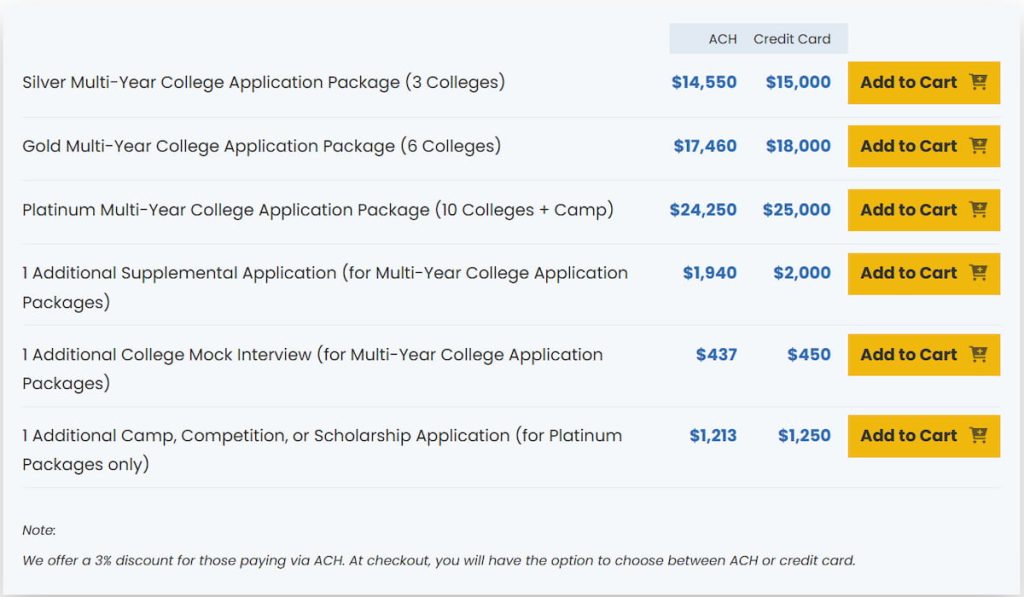Click the $450 Credit Card mock interview price
Screen dimensions: 1024x597
click(x=806, y=354)
